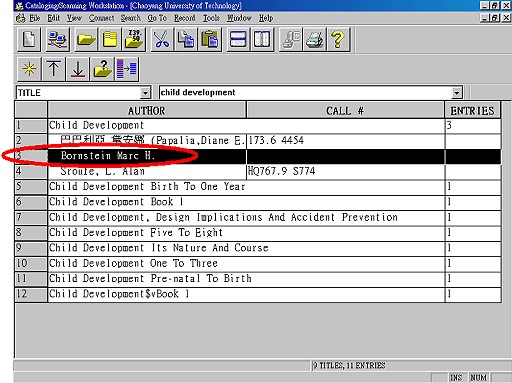Open the Connect menu

[101, 18]
